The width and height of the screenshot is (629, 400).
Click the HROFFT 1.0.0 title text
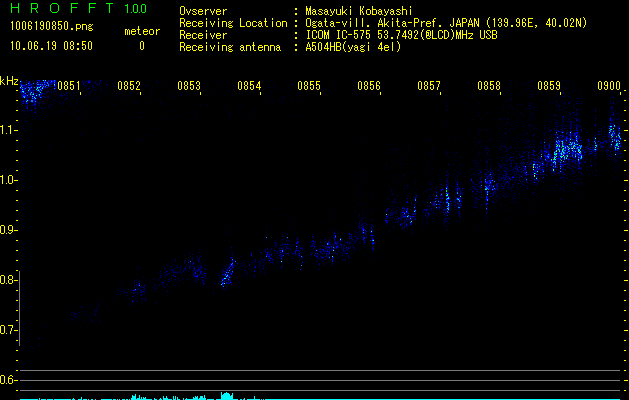click(78, 8)
